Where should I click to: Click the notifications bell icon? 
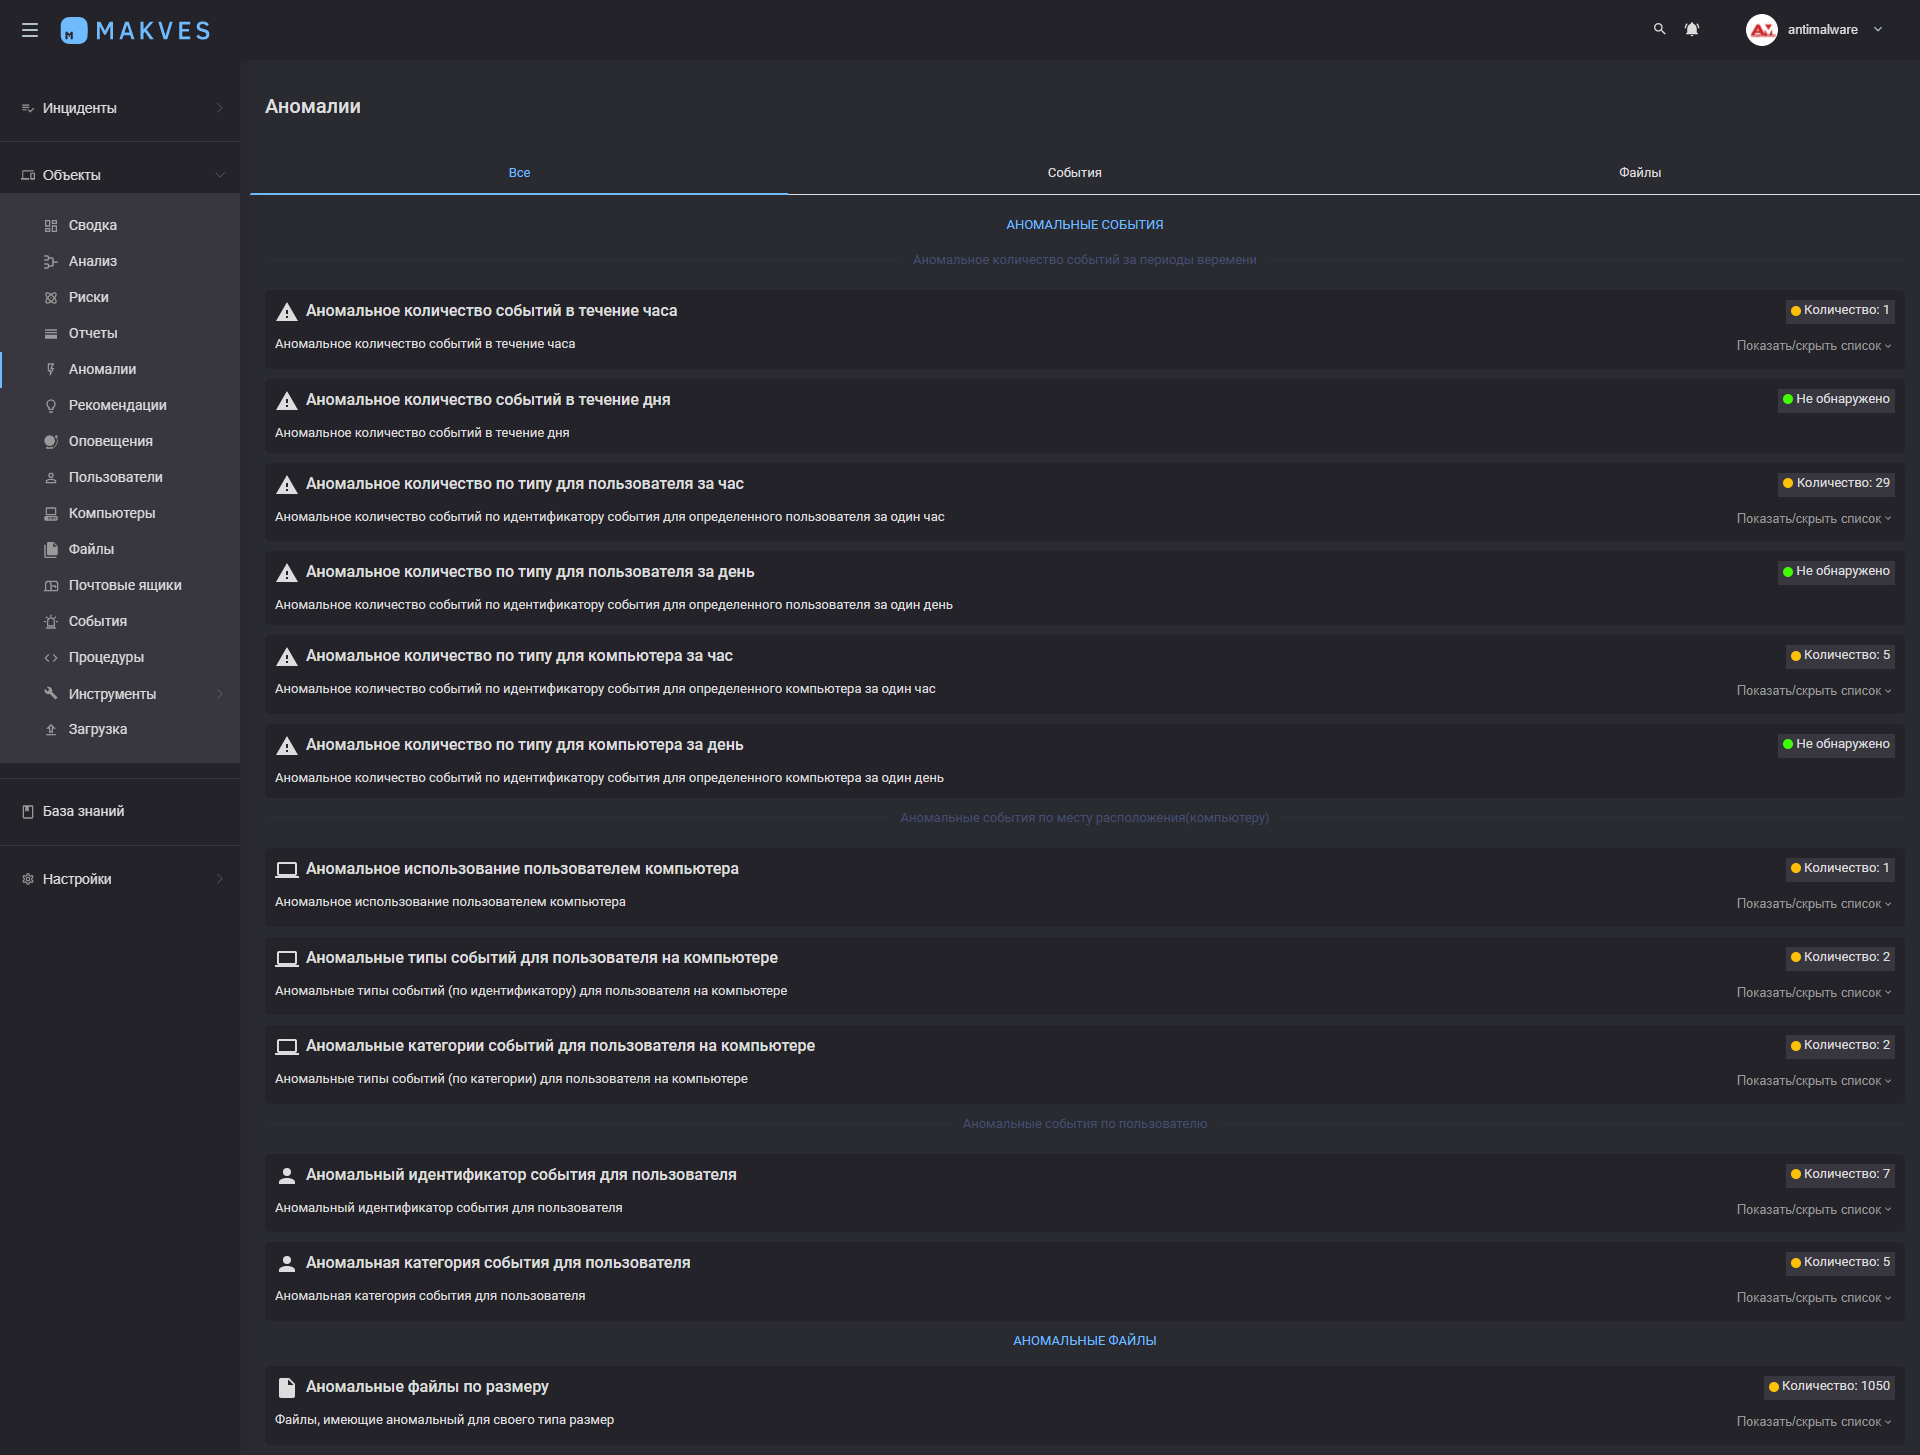pyautogui.click(x=1691, y=30)
